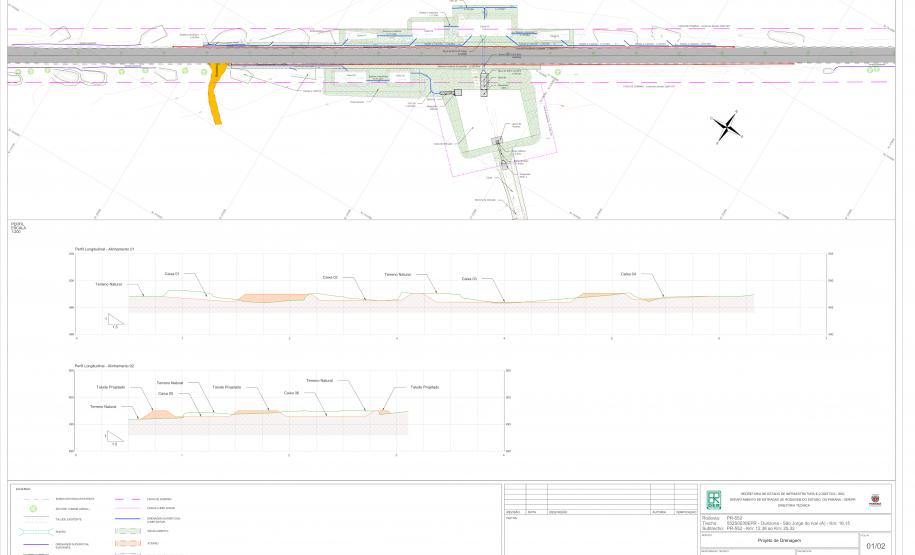This screenshot has height=555, width=915.
Task: Click the orange Aterro legend swatch
Action: [131, 544]
